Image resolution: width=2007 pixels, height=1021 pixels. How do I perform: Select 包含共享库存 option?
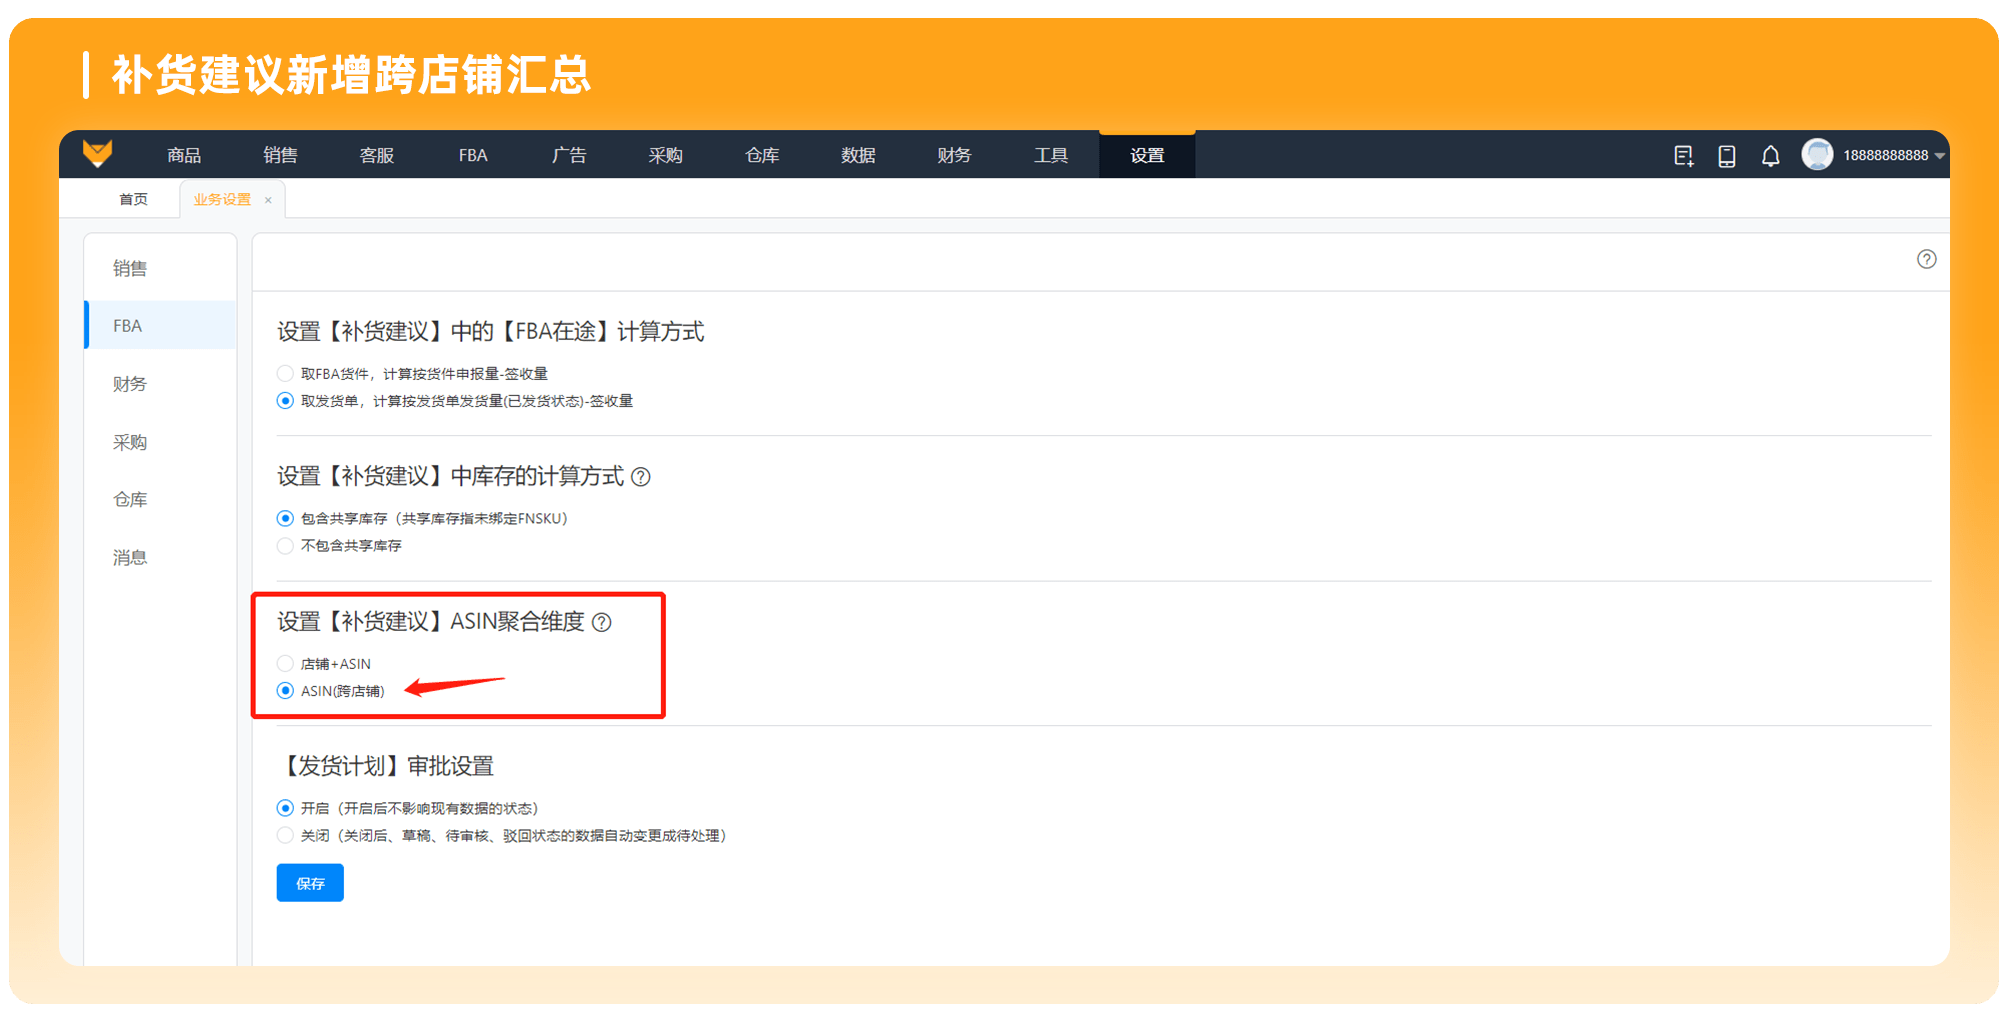point(285,518)
